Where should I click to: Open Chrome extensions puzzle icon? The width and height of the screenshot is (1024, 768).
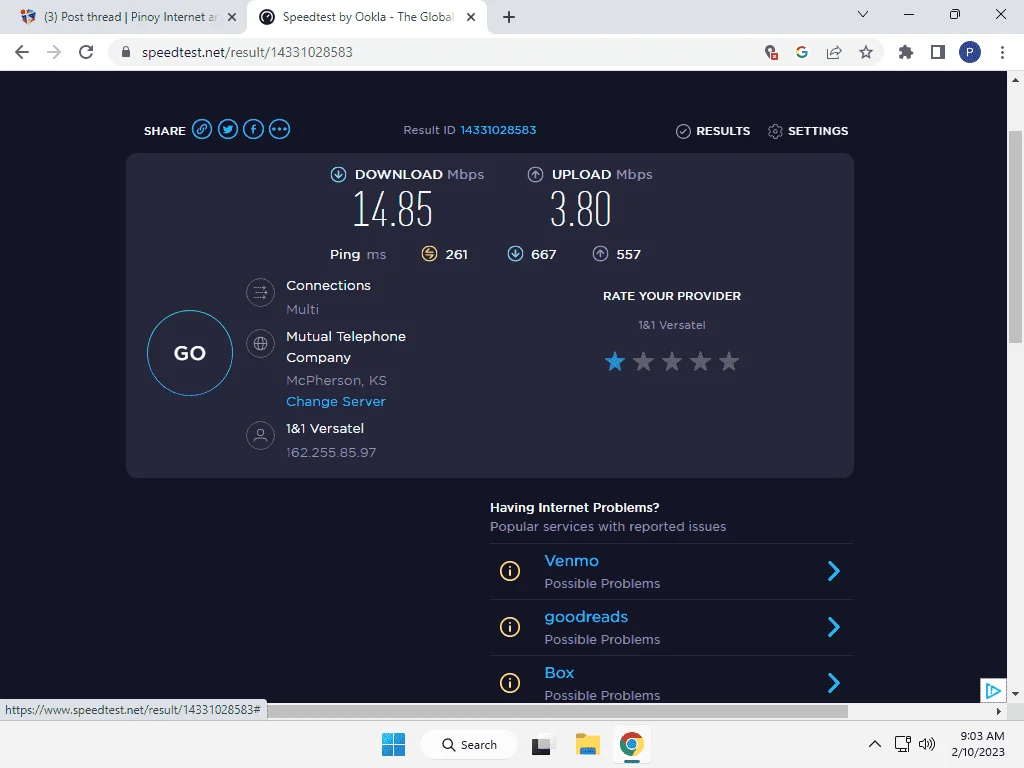[906, 52]
